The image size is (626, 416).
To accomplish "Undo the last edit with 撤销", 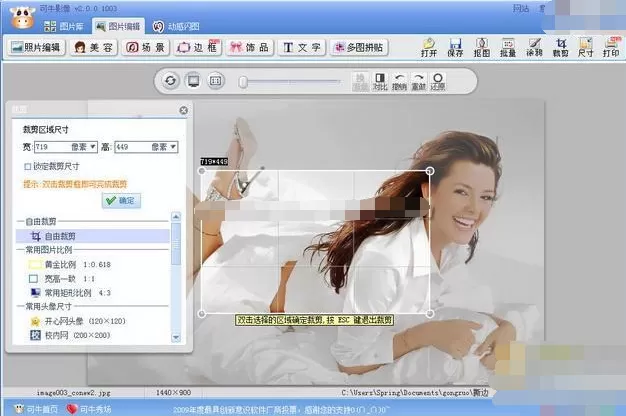I will point(399,81).
